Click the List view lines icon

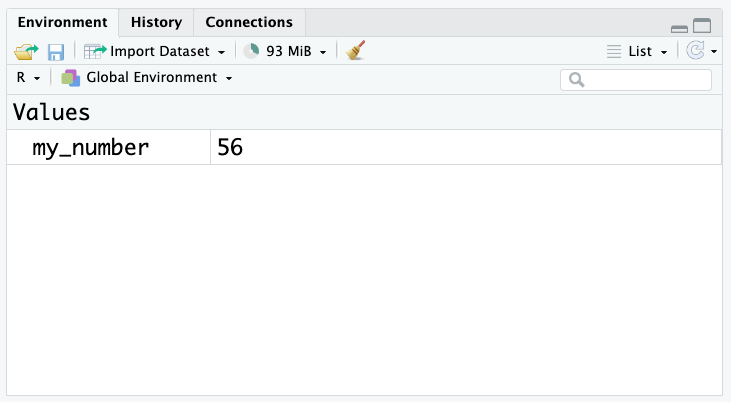tap(614, 51)
